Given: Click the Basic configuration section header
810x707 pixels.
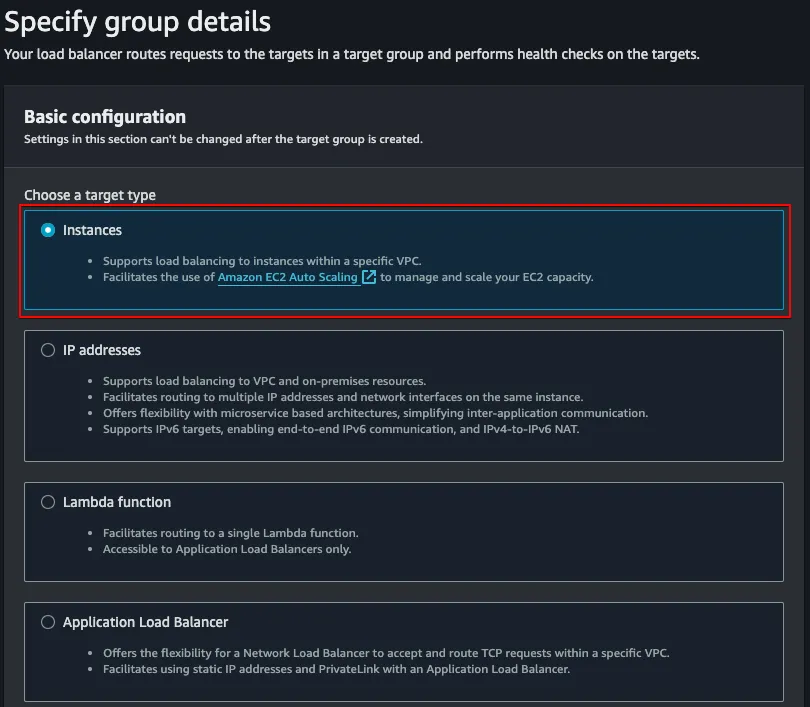Looking at the screenshot, I should tap(105, 117).
